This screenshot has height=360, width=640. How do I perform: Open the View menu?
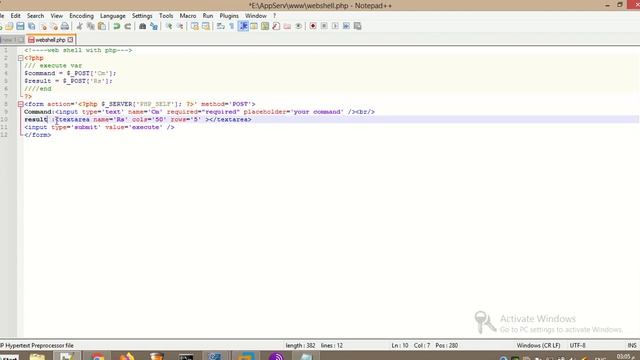pyautogui.click(x=57, y=16)
